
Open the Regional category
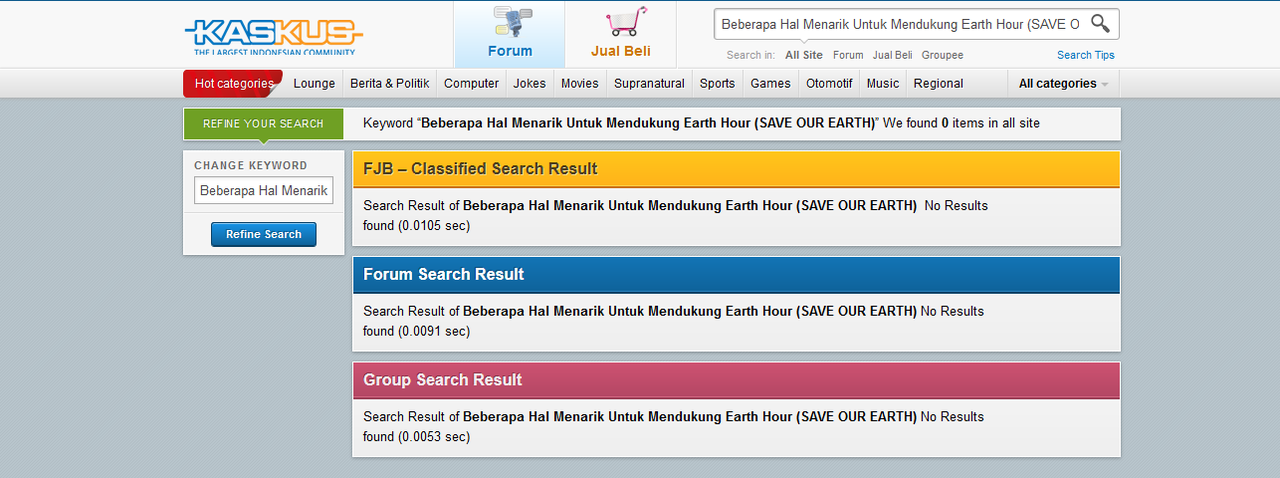(938, 84)
